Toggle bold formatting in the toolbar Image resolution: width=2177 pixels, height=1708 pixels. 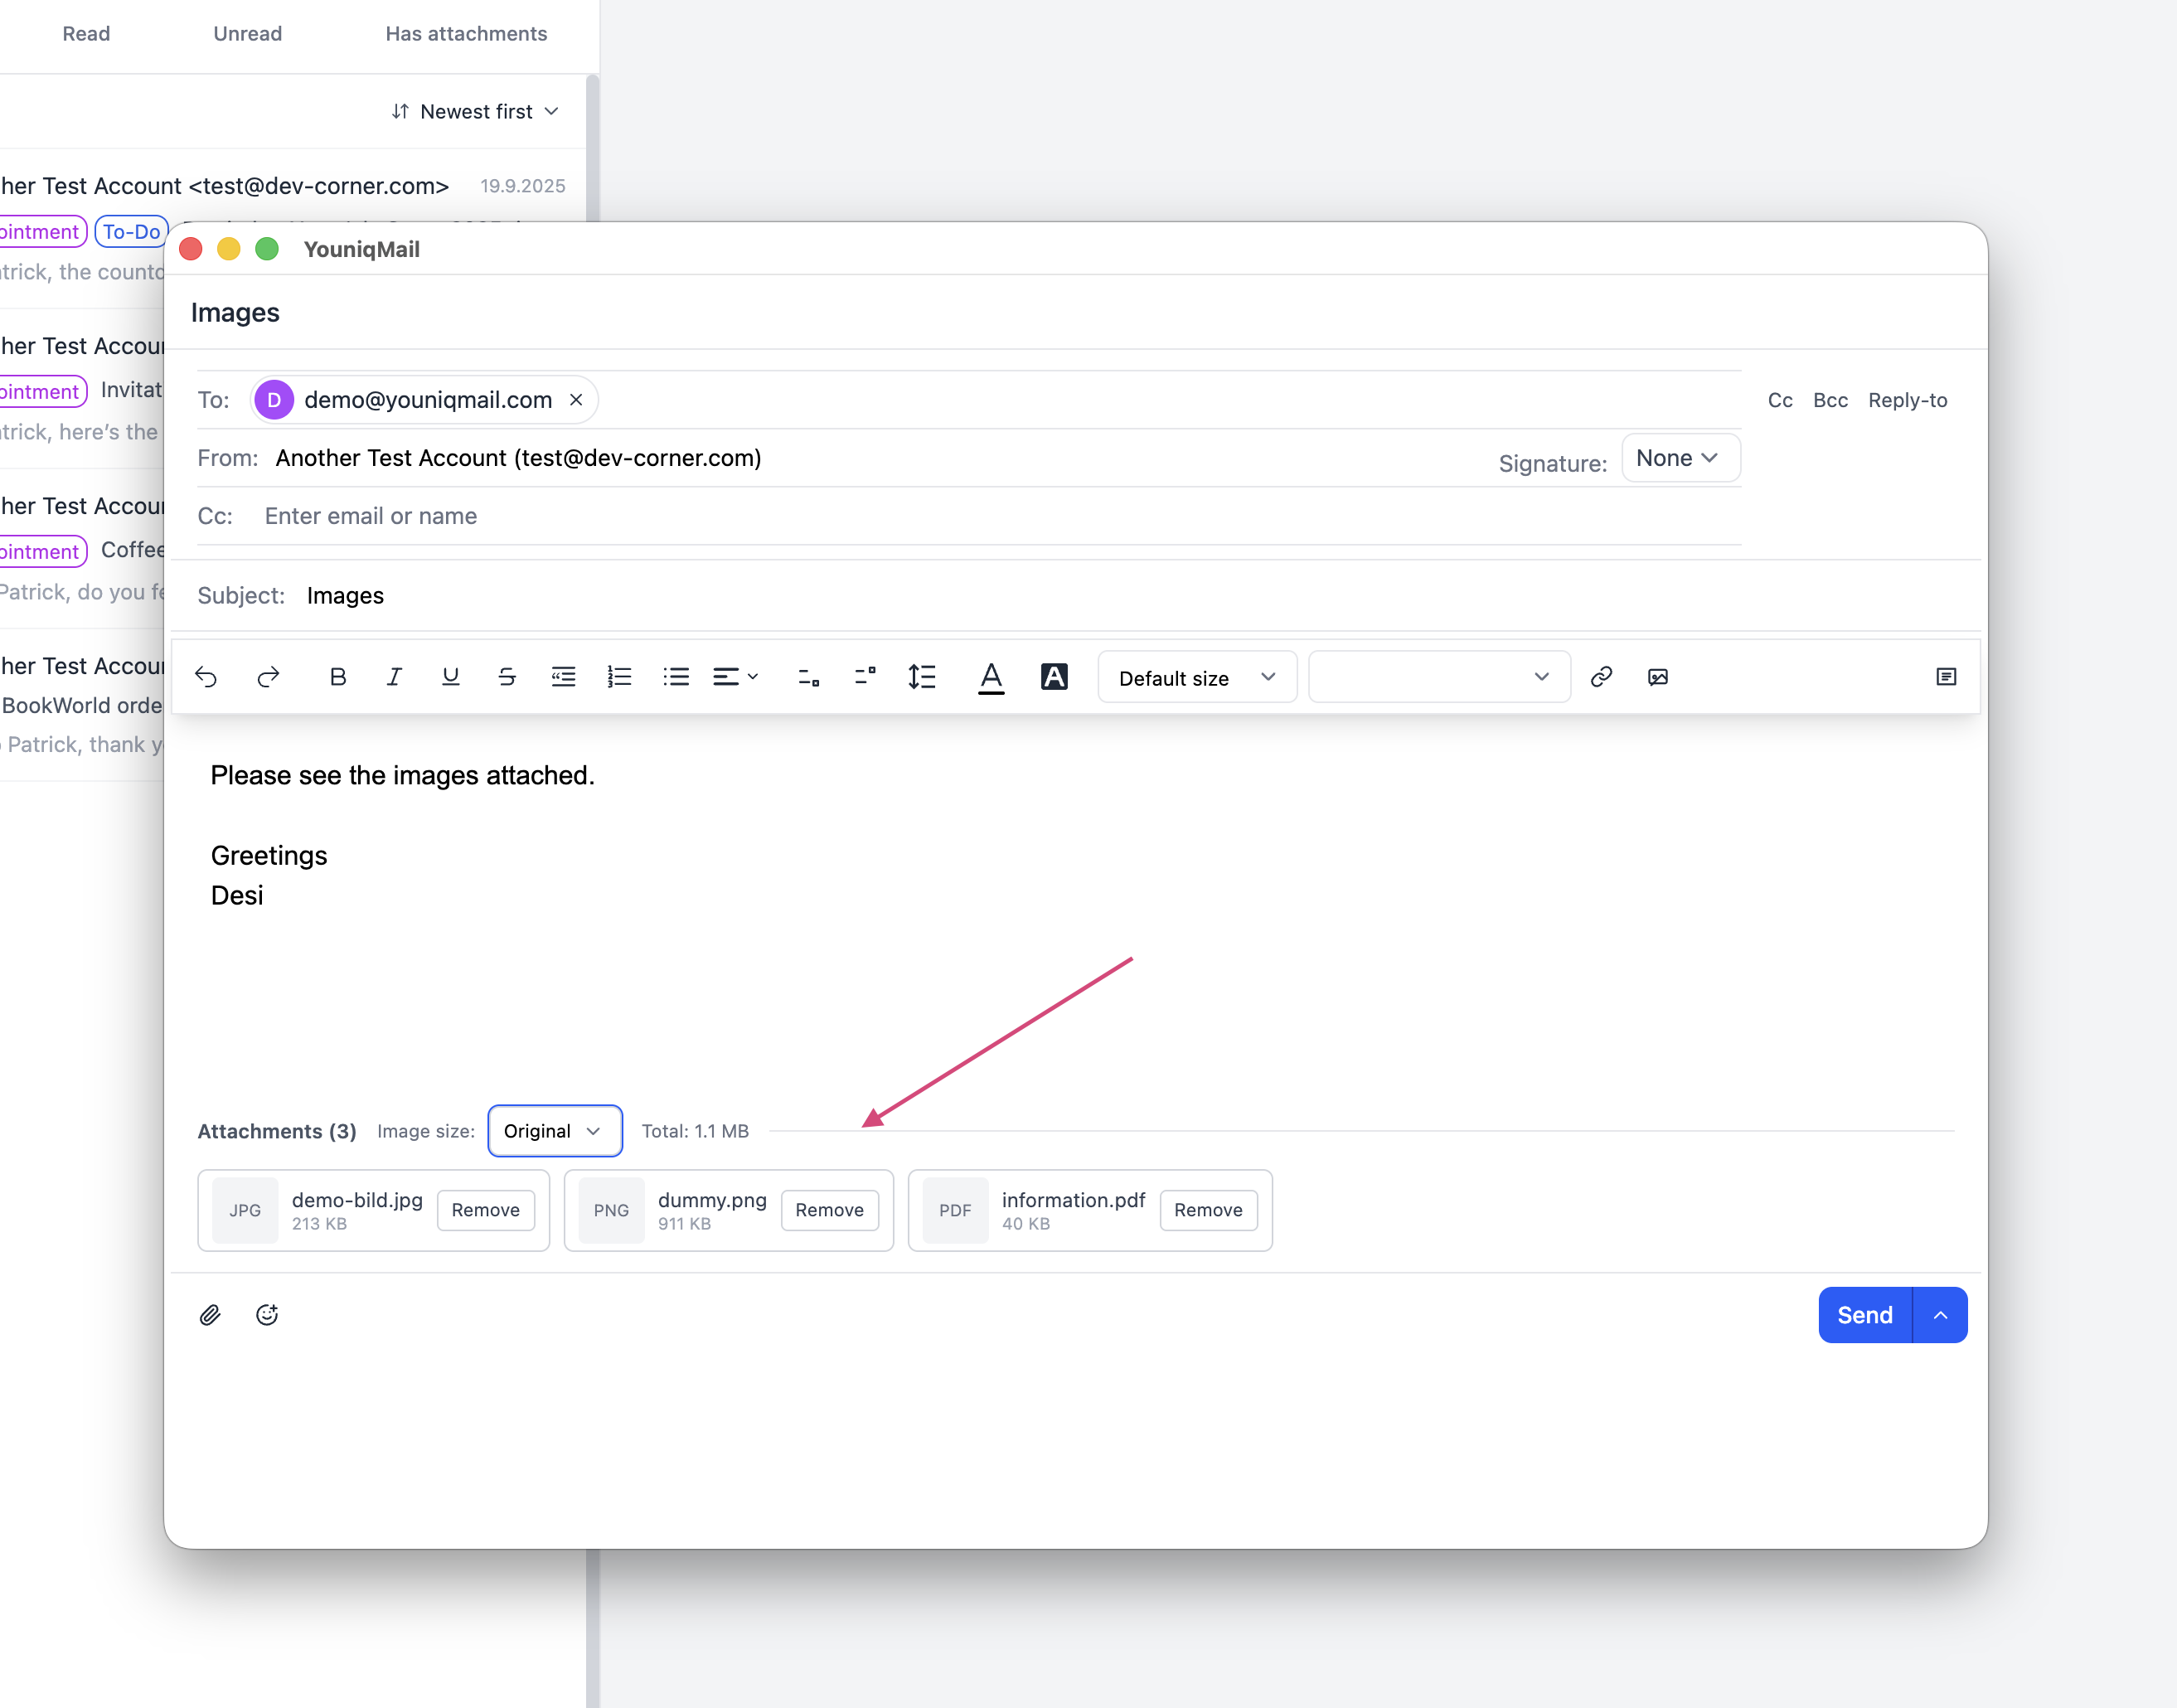[338, 677]
